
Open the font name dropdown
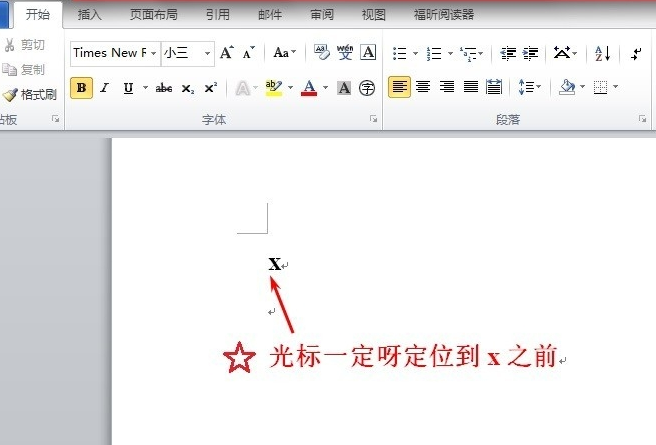[x=154, y=53]
